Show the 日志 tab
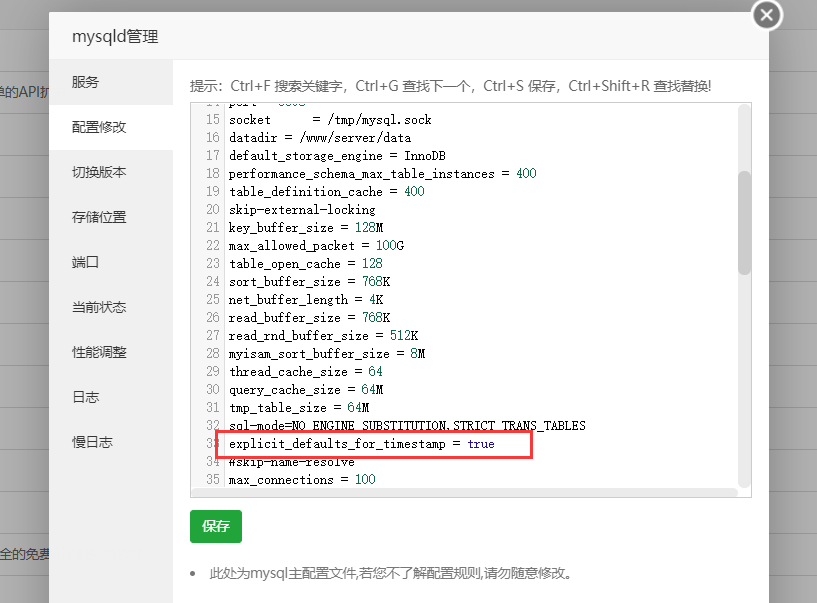 (x=111, y=397)
